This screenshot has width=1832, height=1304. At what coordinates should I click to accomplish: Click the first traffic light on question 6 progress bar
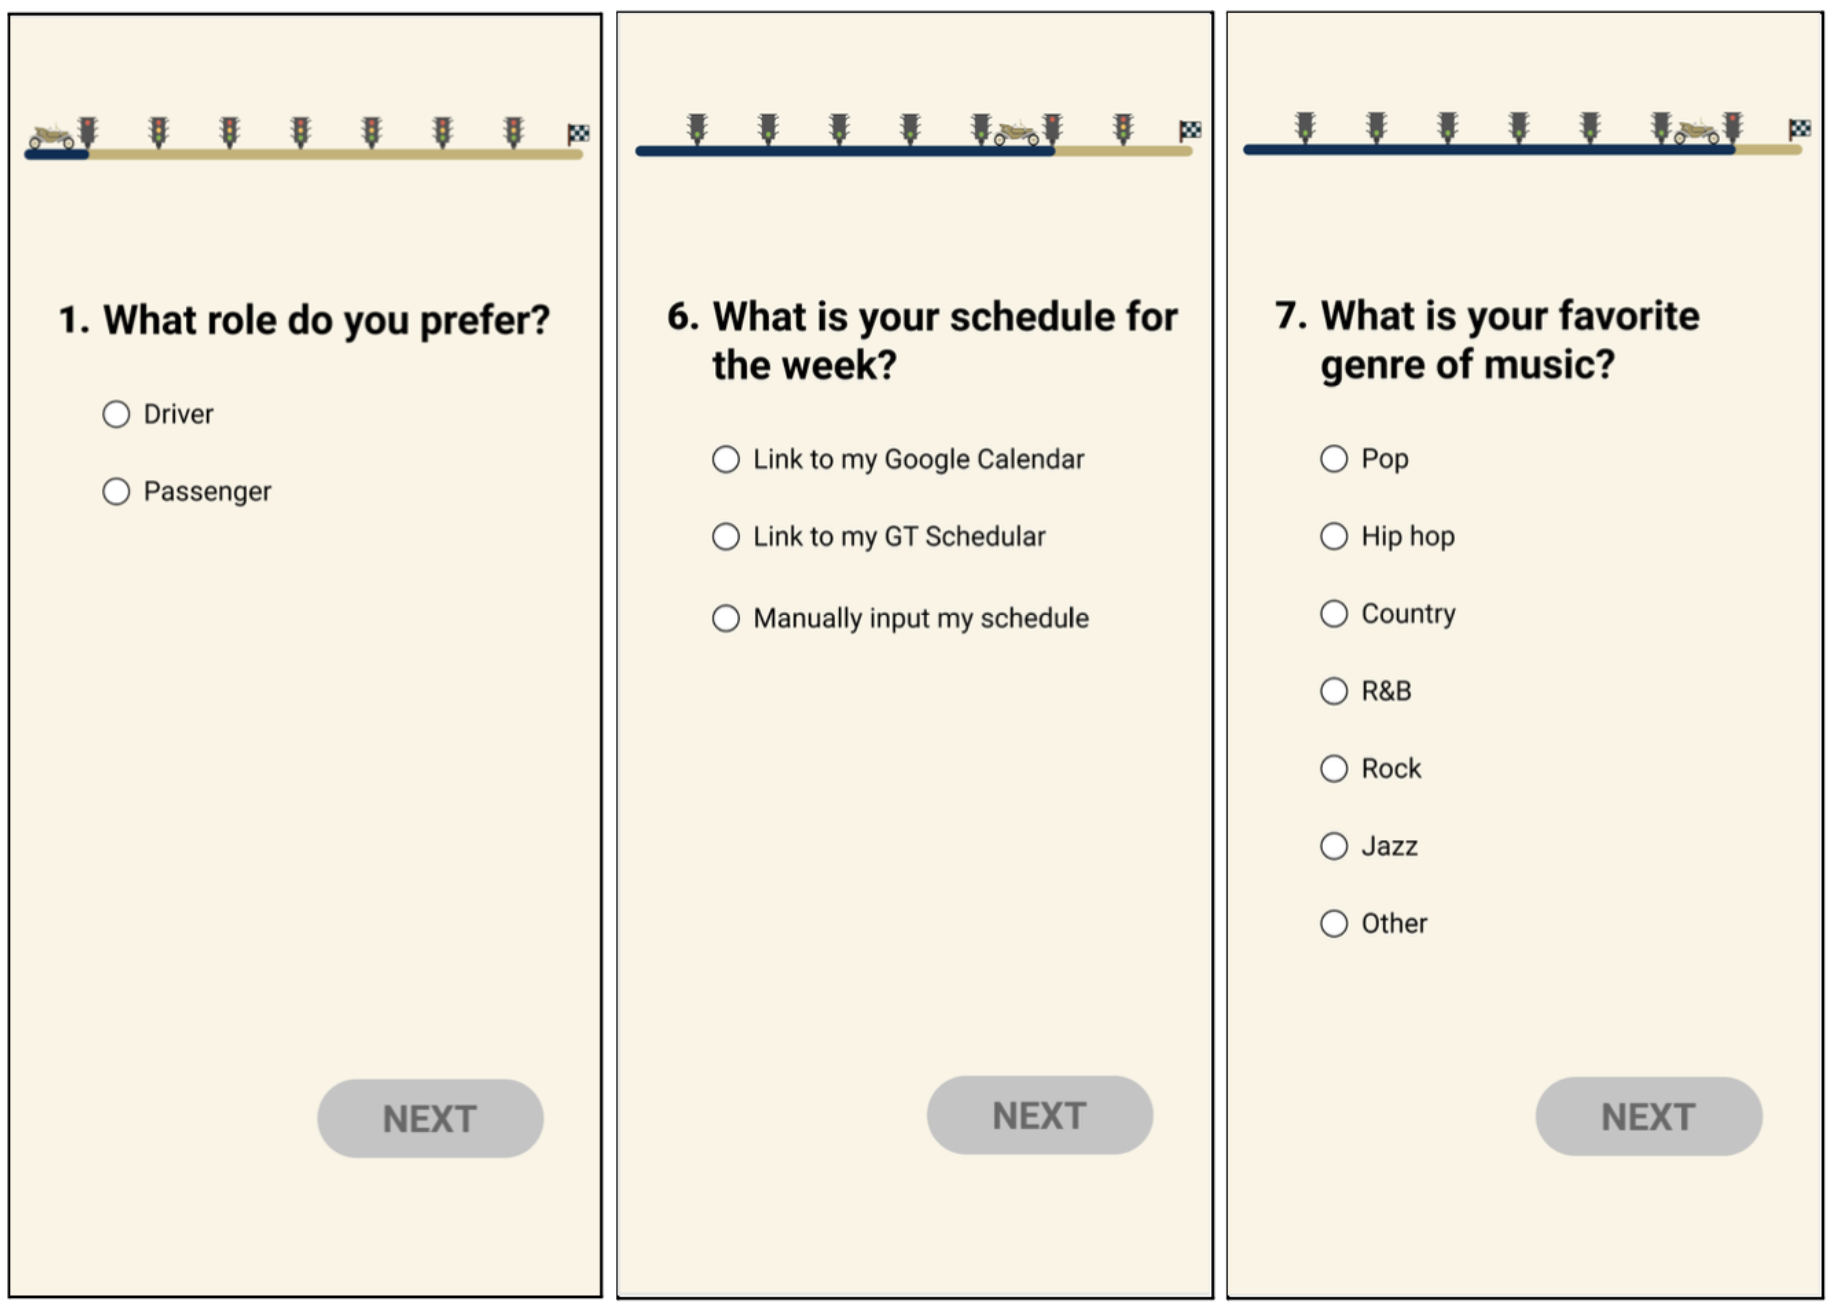698,129
